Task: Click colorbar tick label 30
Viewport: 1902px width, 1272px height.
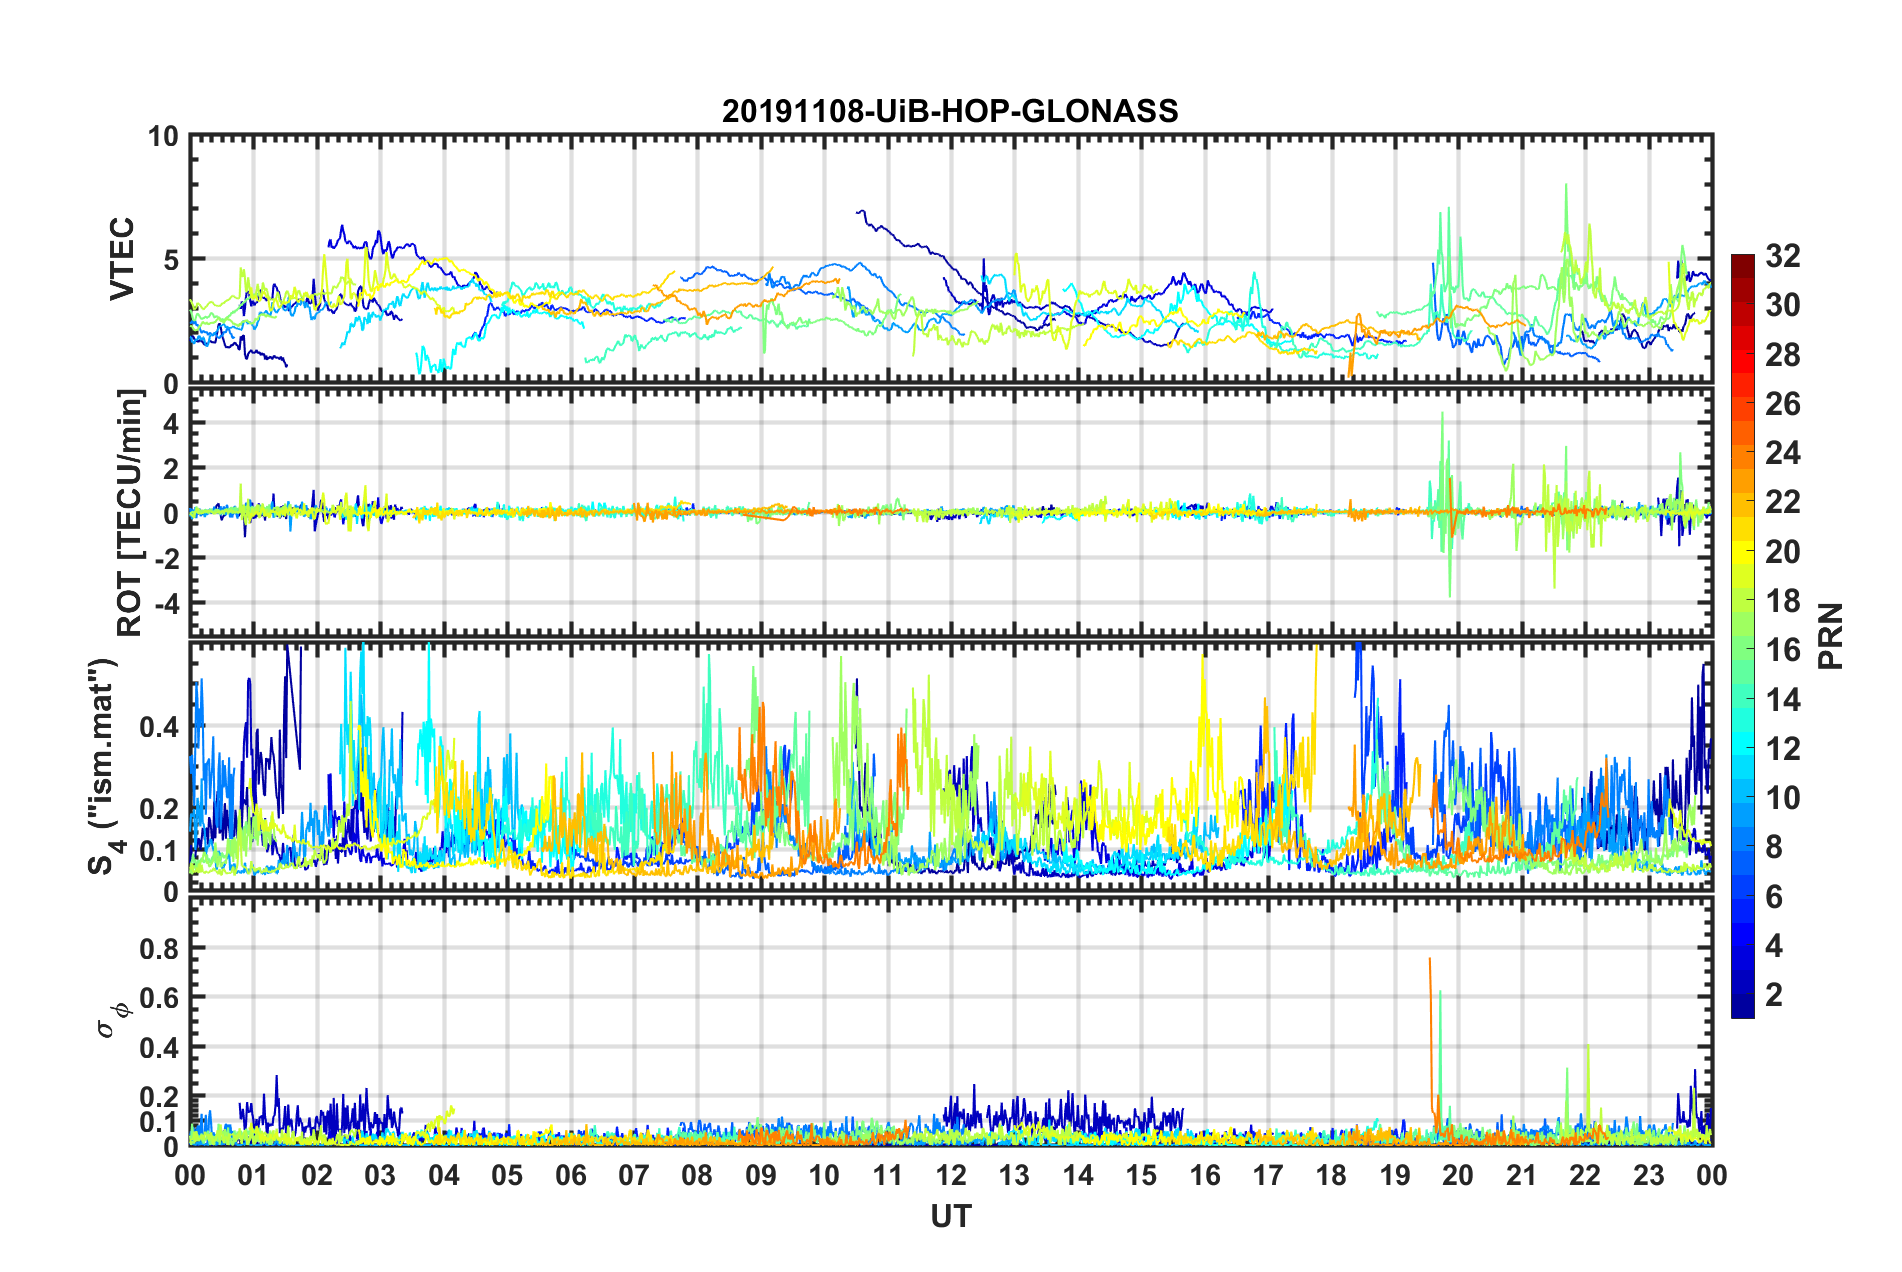Action: pyautogui.click(x=1783, y=305)
